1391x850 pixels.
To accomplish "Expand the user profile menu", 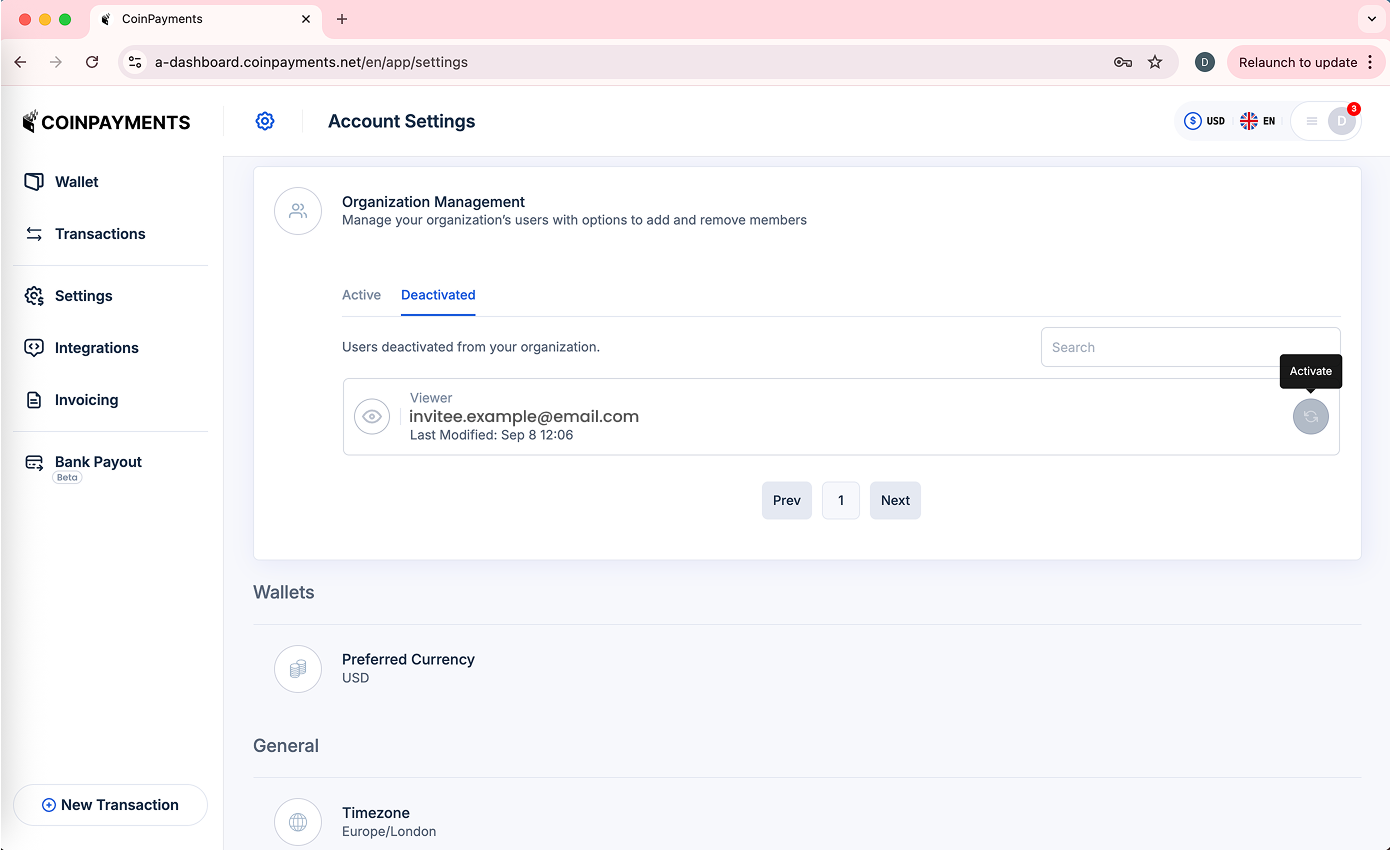I will (x=1326, y=121).
